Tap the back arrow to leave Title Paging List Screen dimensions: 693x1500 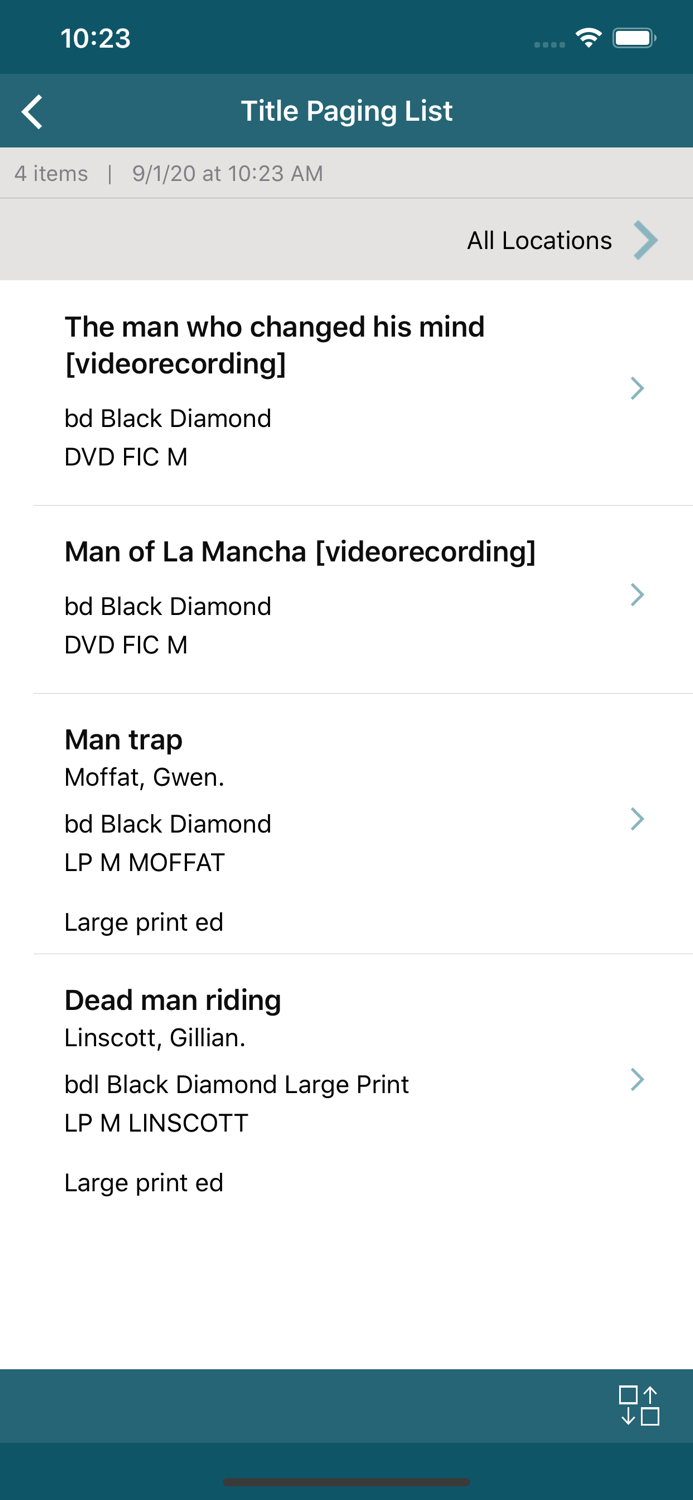pyautogui.click(x=31, y=111)
